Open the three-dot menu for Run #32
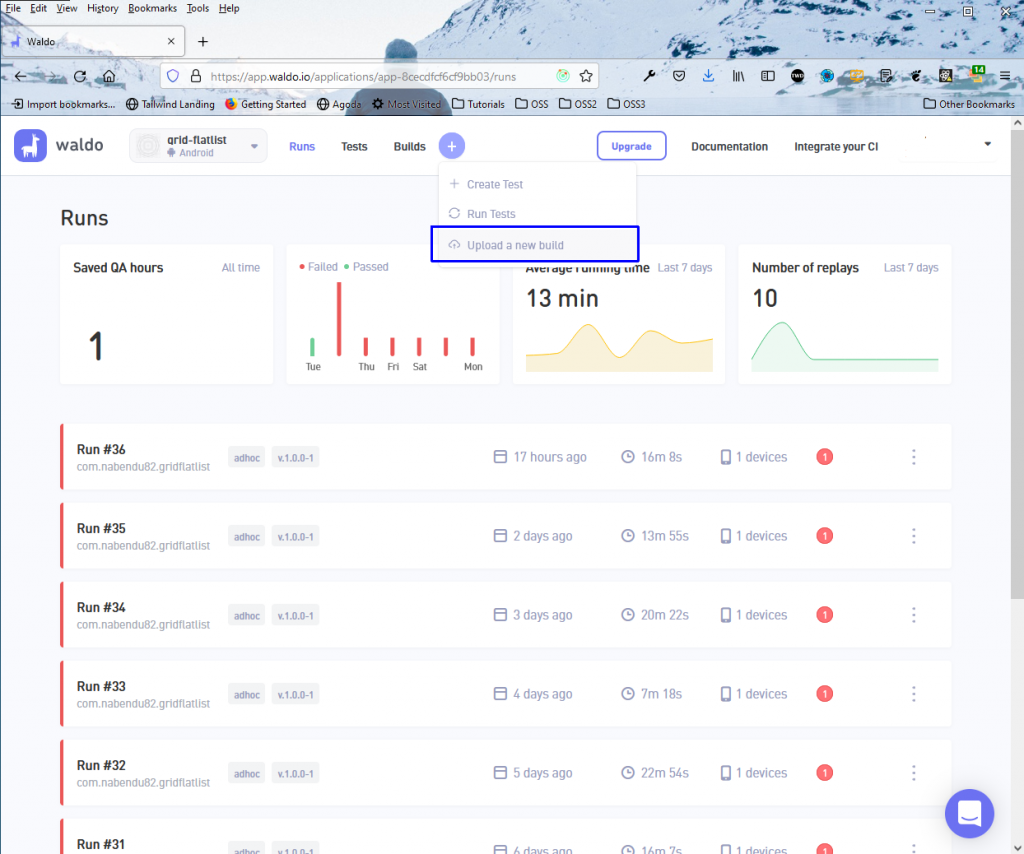This screenshot has height=854, width=1024. click(x=914, y=773)
